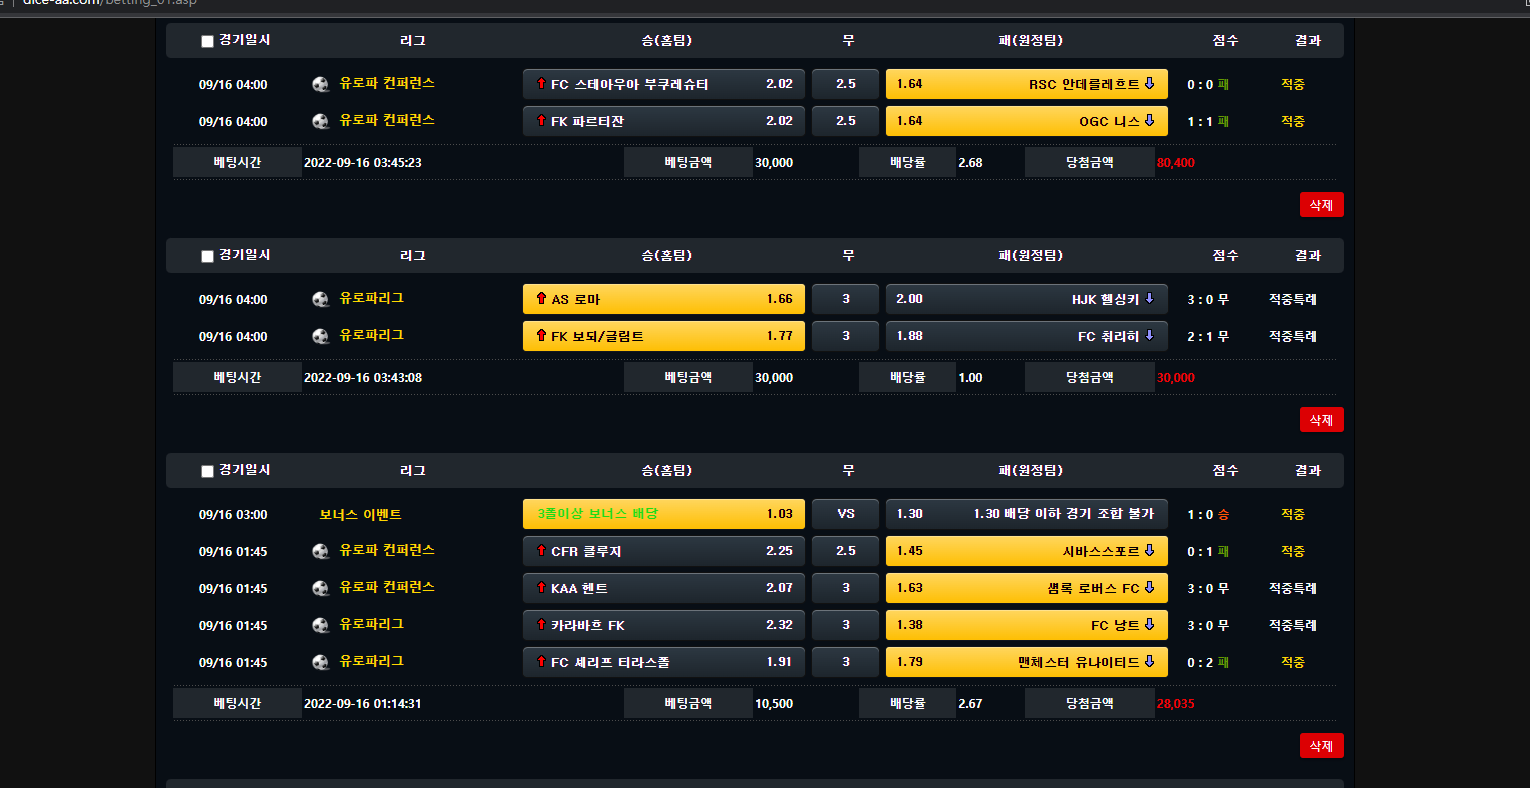This screenshot has width=1530, height=788.
Task: Click soccer ball icon beside AS 로마 row
Action: pyautogui.click(x=321, y=299)
